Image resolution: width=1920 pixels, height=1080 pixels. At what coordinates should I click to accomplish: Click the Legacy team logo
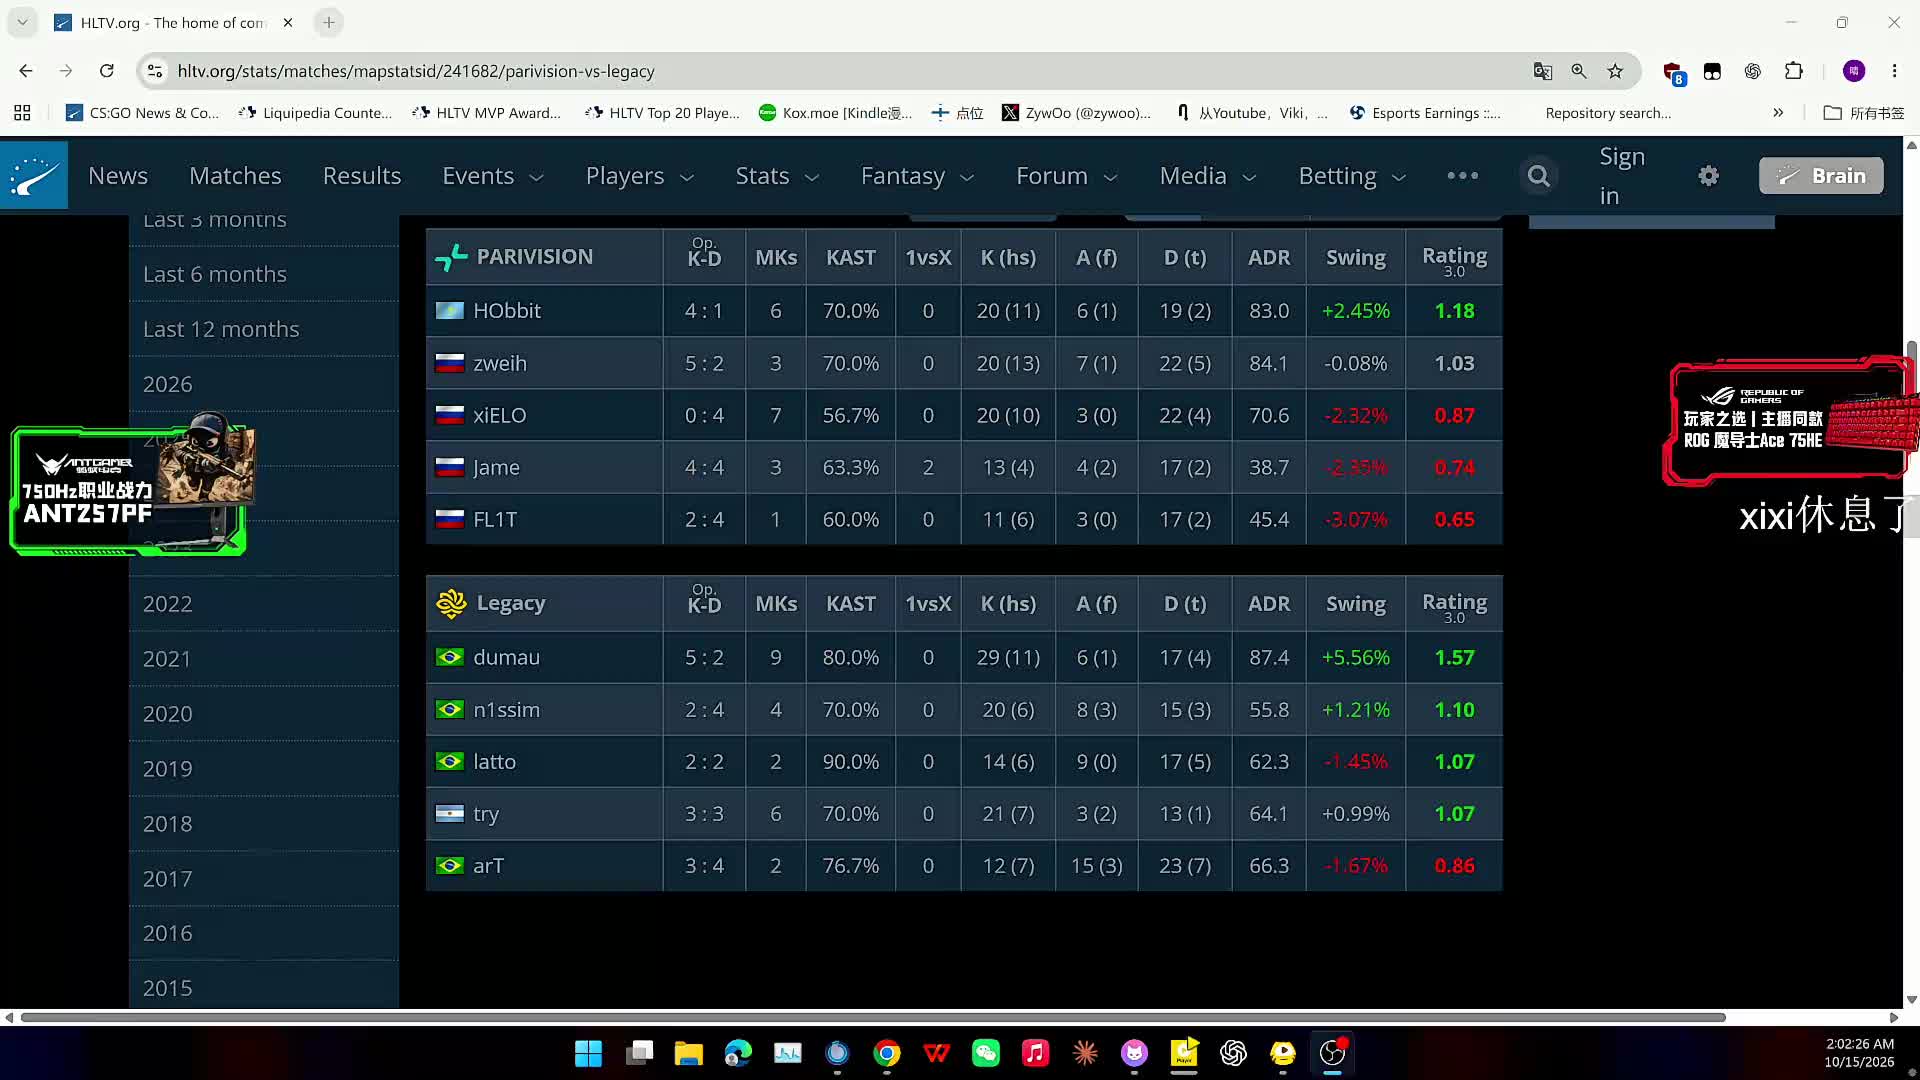[x=451, y=603]
